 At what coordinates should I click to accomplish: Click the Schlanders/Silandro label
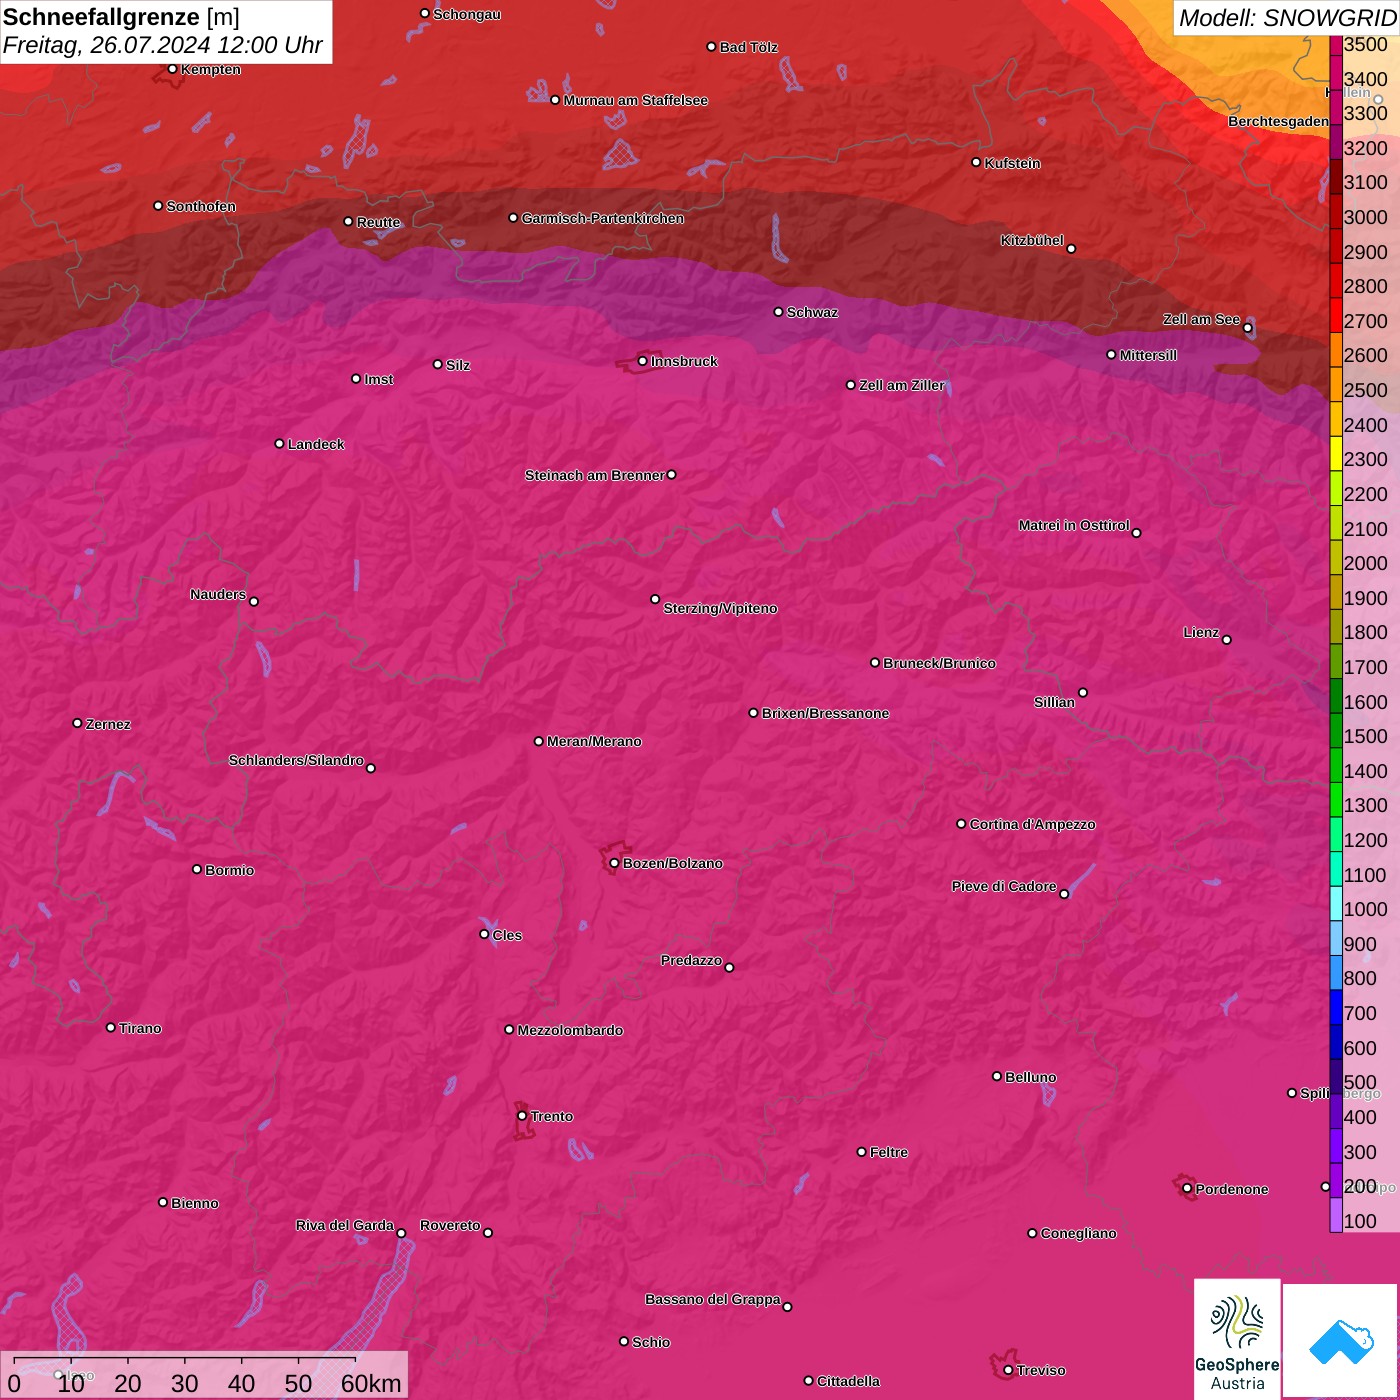coord(296,760)
